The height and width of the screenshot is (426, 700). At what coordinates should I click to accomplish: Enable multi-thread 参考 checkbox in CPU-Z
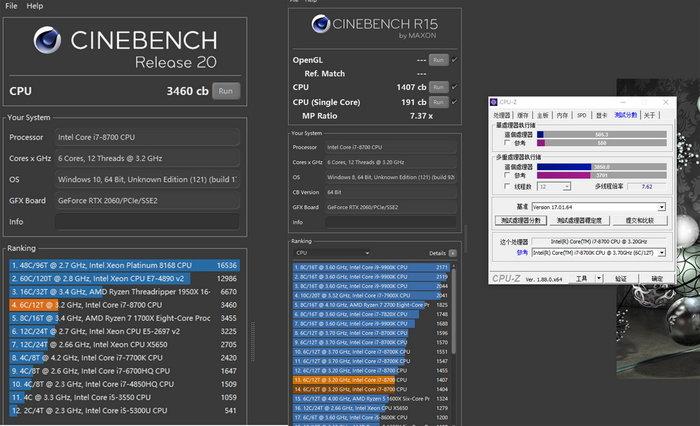pyautogui.click(x=507, y=175)
